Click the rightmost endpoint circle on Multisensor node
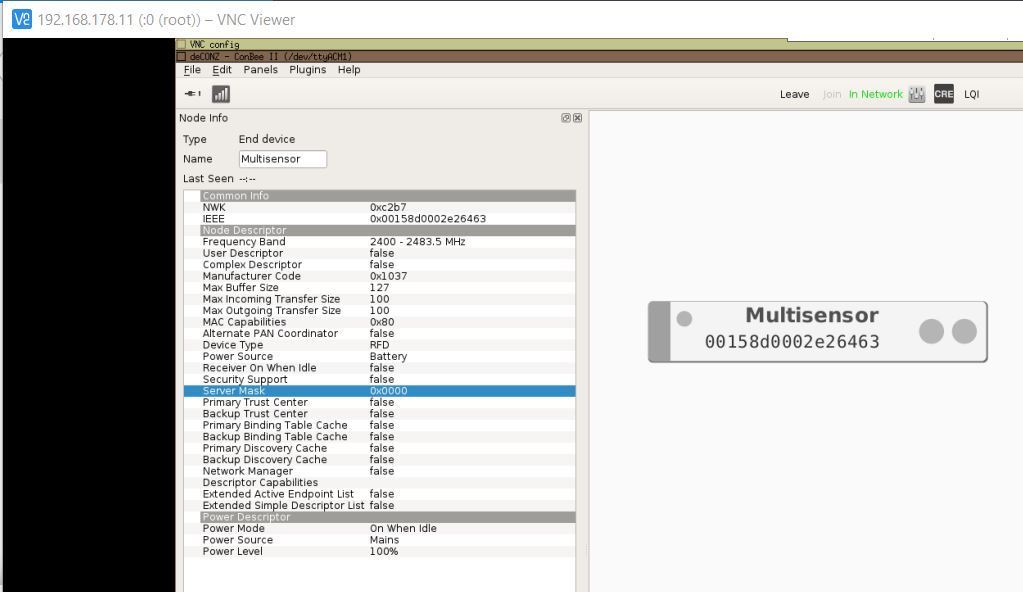 coord(964,332)
